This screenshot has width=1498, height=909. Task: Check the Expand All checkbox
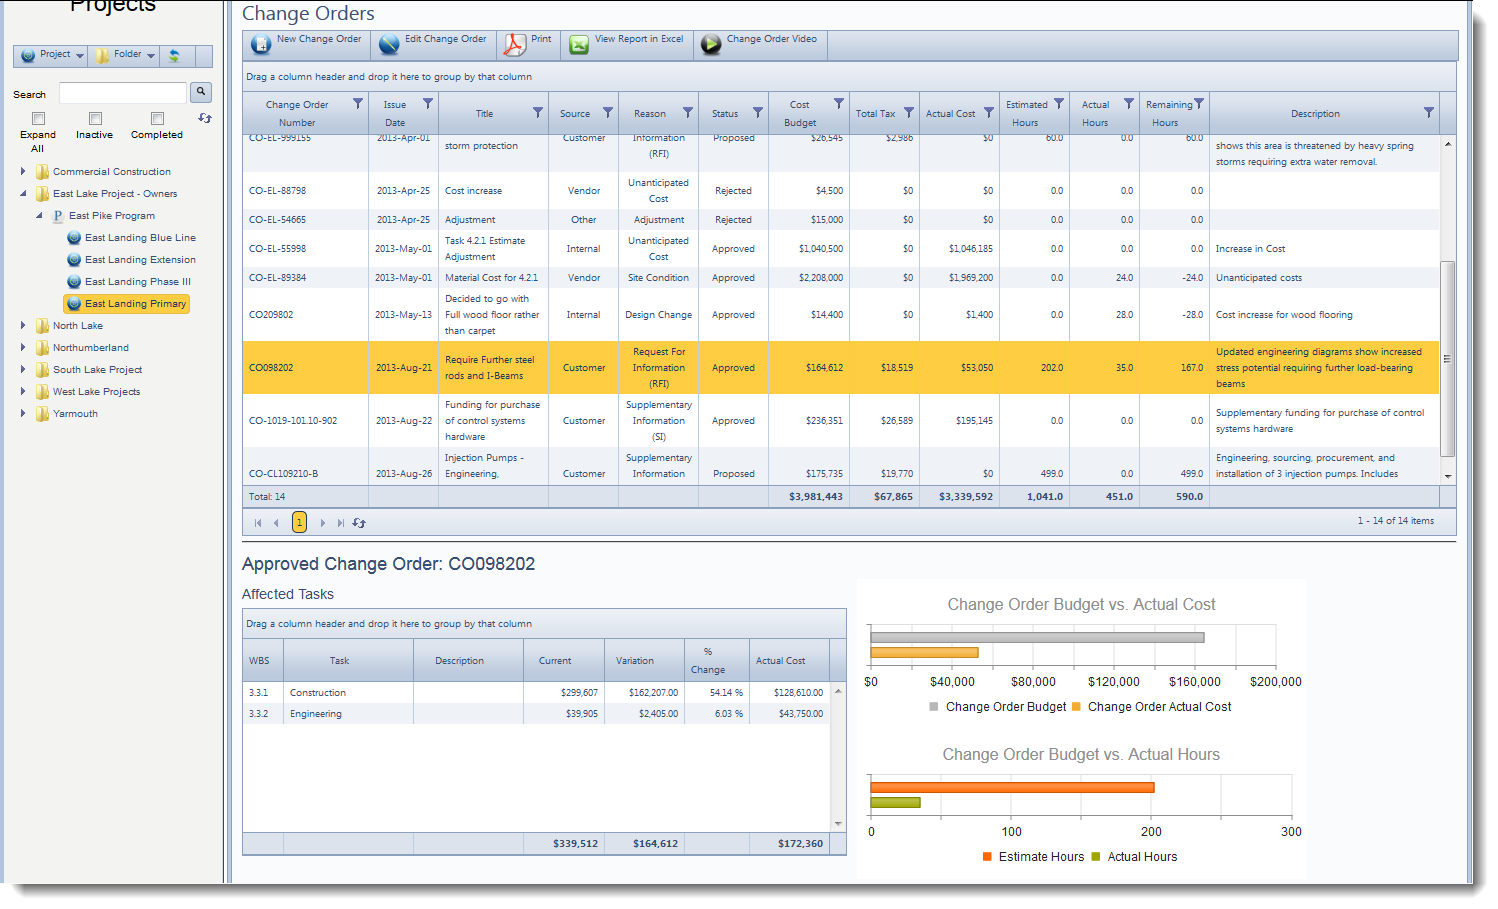point(37,117)
